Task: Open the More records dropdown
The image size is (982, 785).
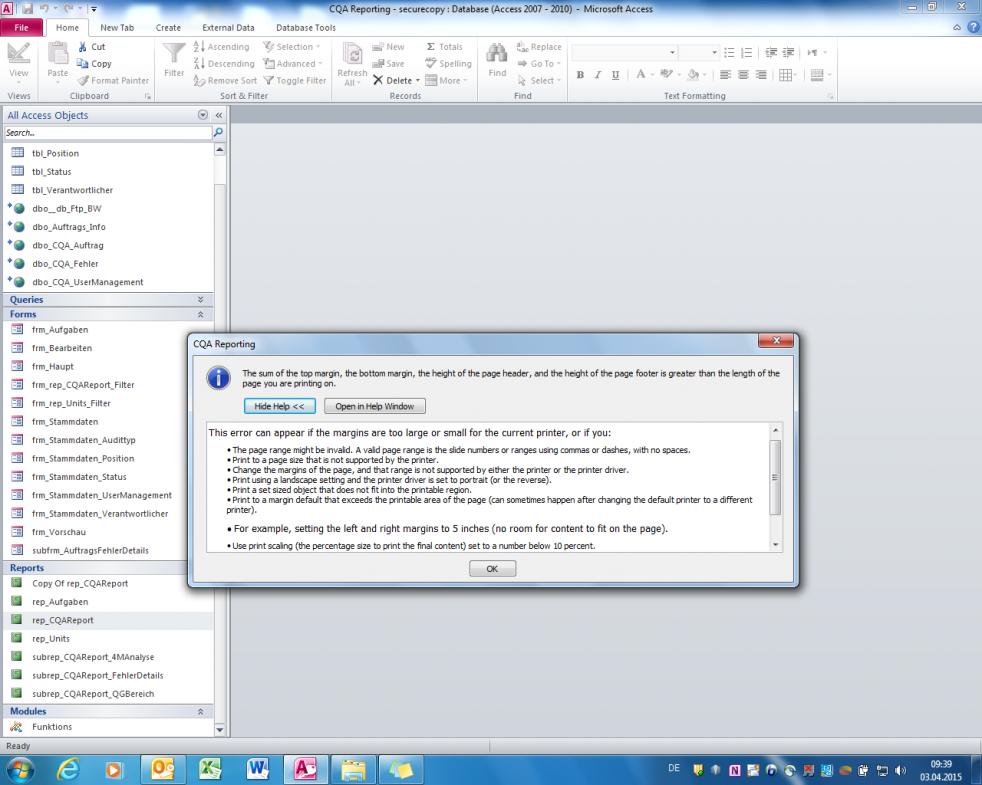Action: tap(447, 80)
